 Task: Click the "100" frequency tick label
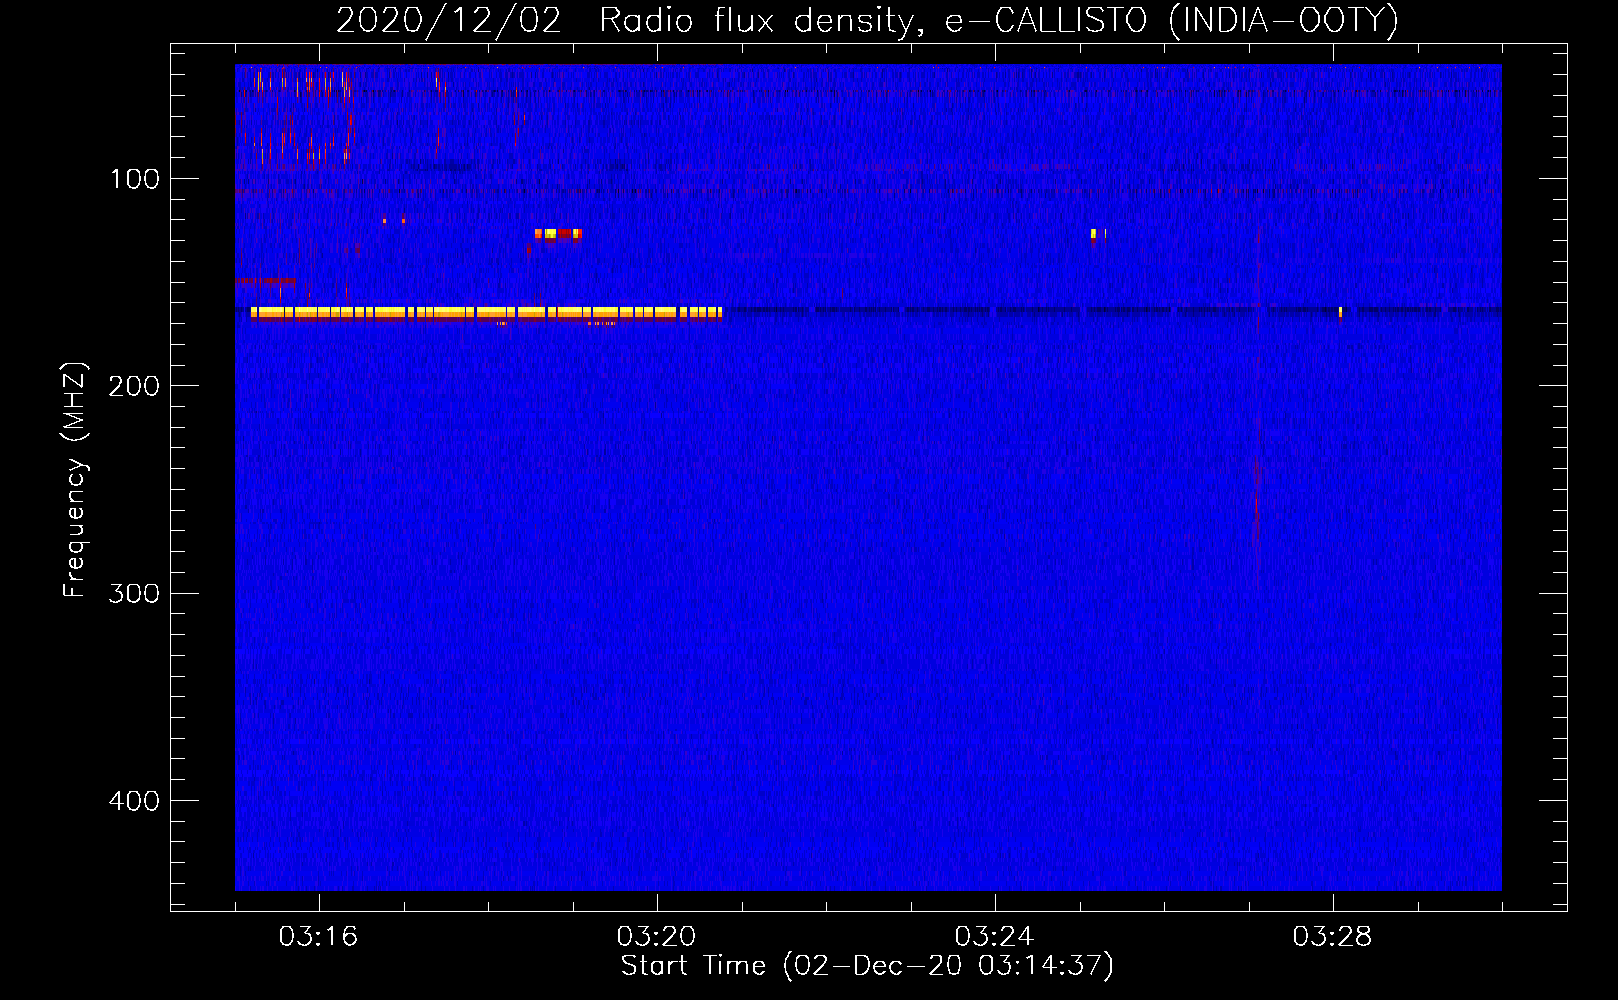[135, 179]
